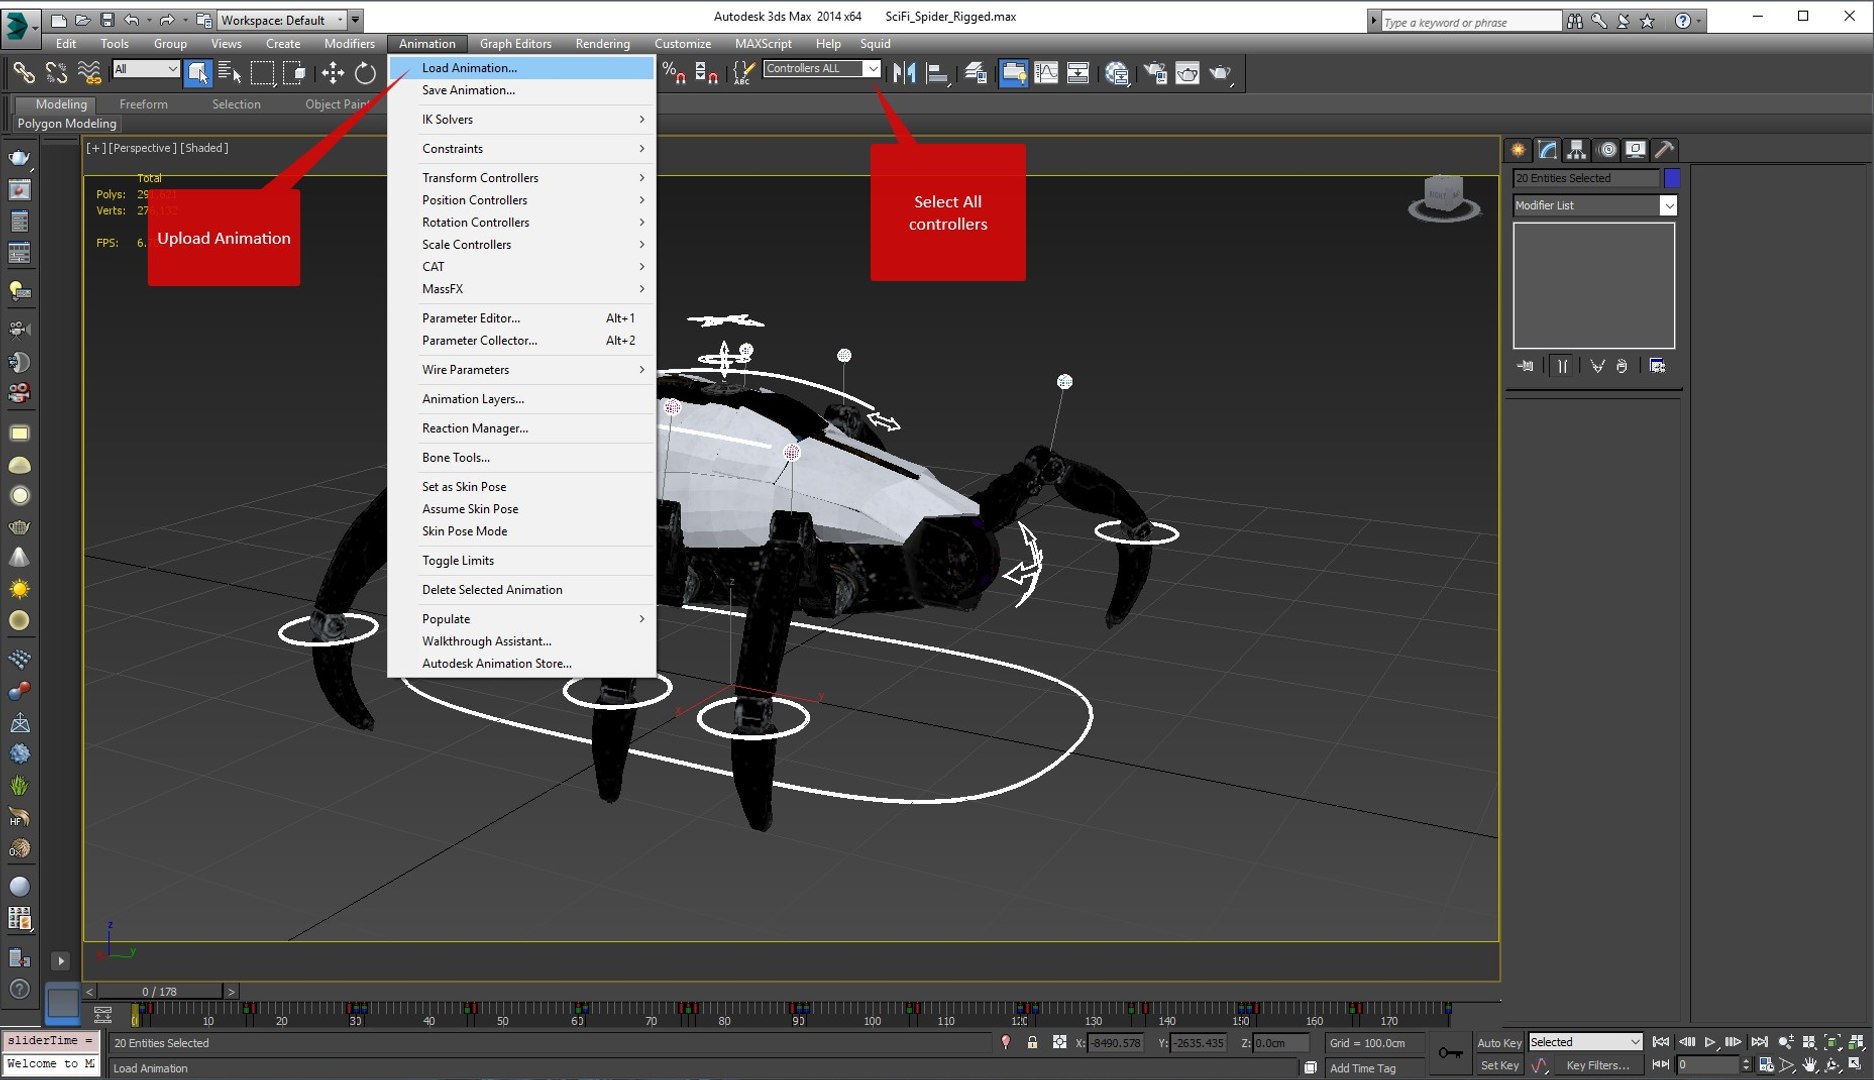1874x1080 pixels.
Task: Click the favorites star icon
Action: click(x=1647, y=21)
